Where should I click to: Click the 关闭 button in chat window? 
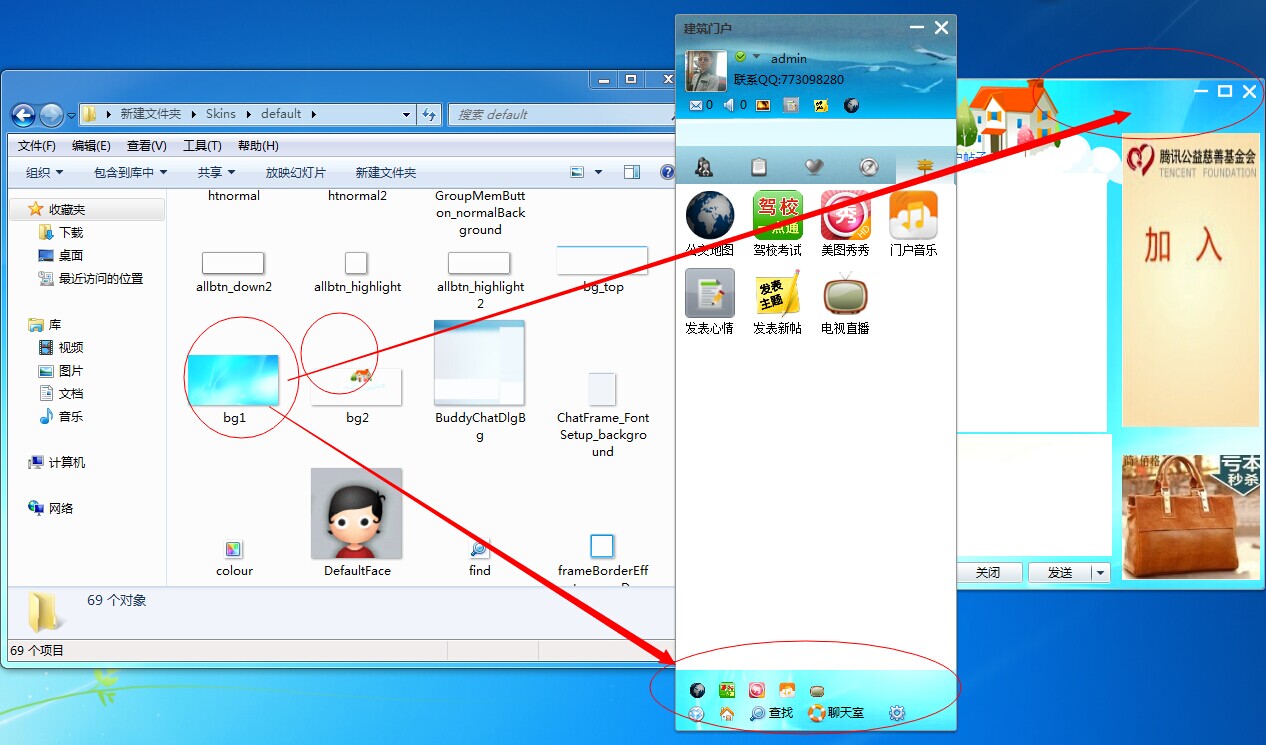(988, 573)
